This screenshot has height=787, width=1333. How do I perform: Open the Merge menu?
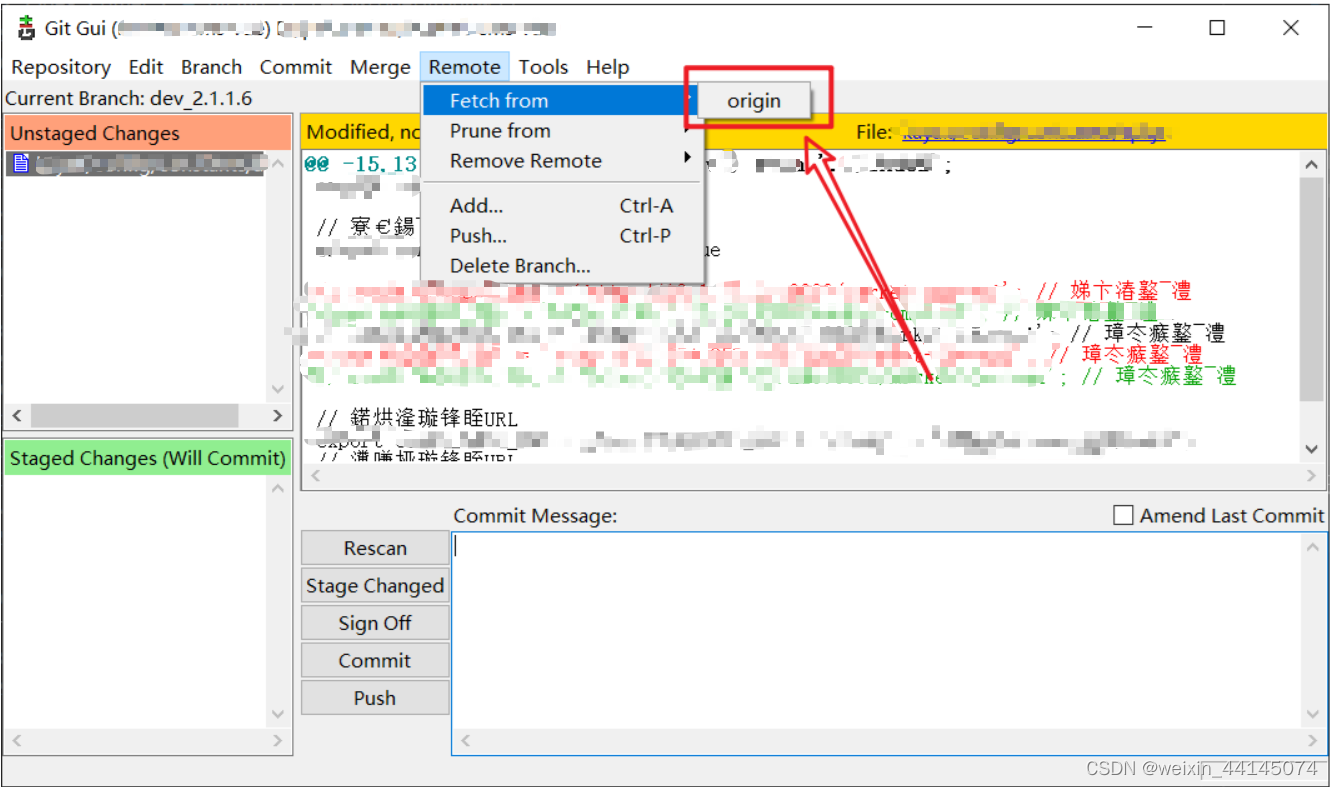[380, 67]
